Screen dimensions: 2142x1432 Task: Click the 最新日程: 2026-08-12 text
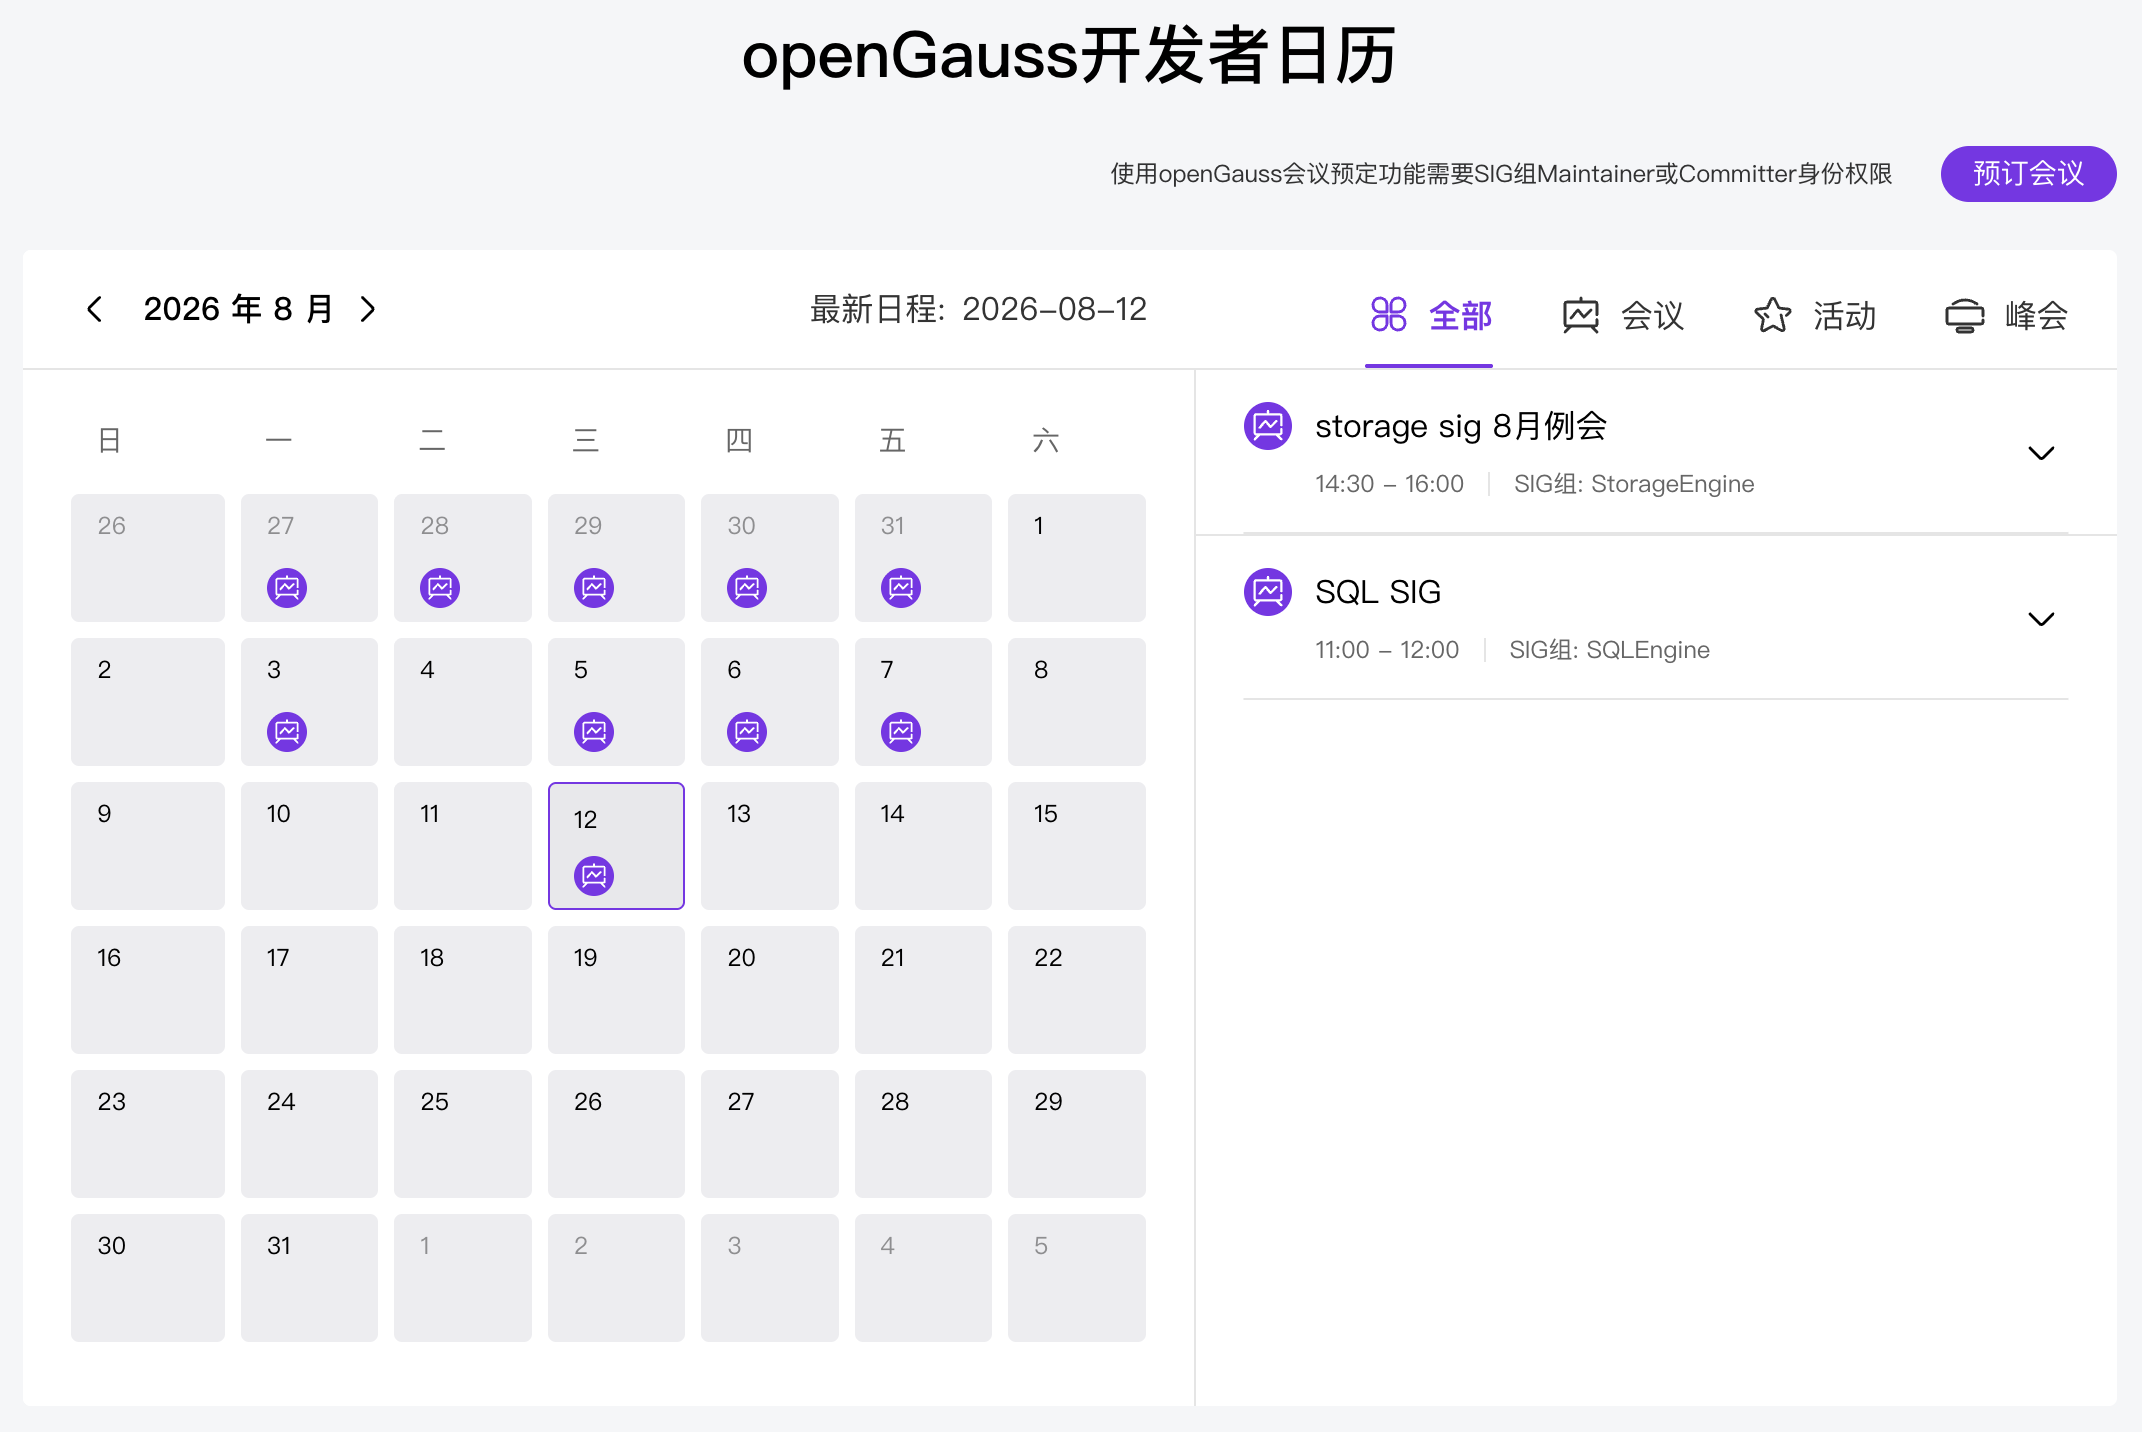[978, 309]
